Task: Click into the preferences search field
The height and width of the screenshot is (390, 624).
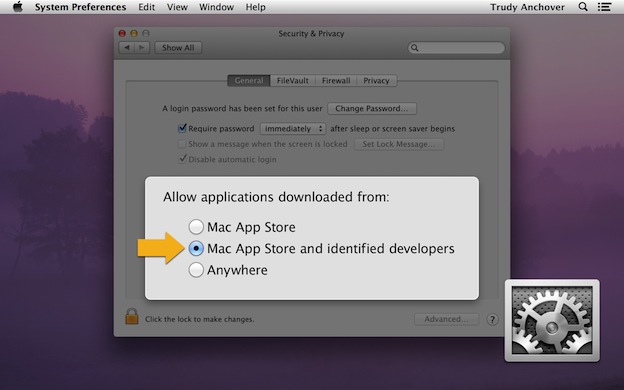Action: (456, 48)
